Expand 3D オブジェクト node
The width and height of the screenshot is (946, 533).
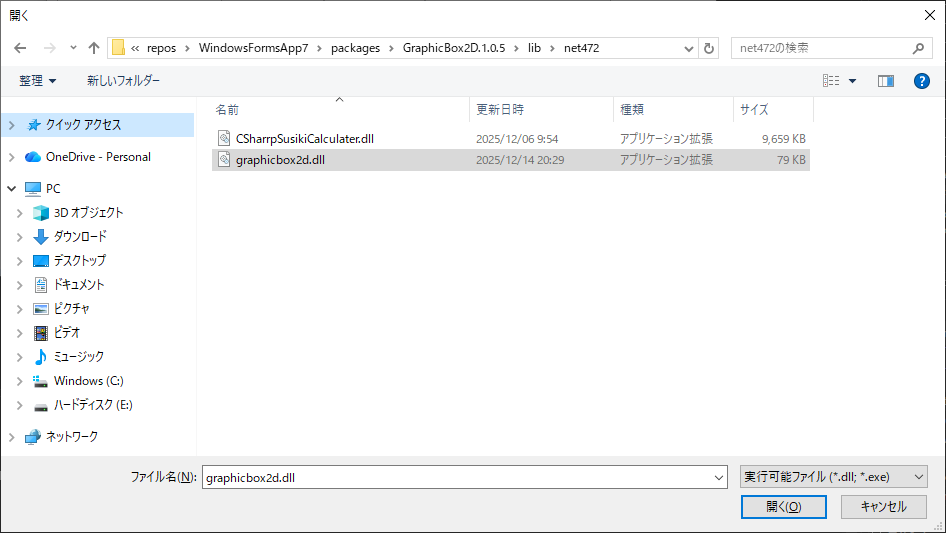19,213
